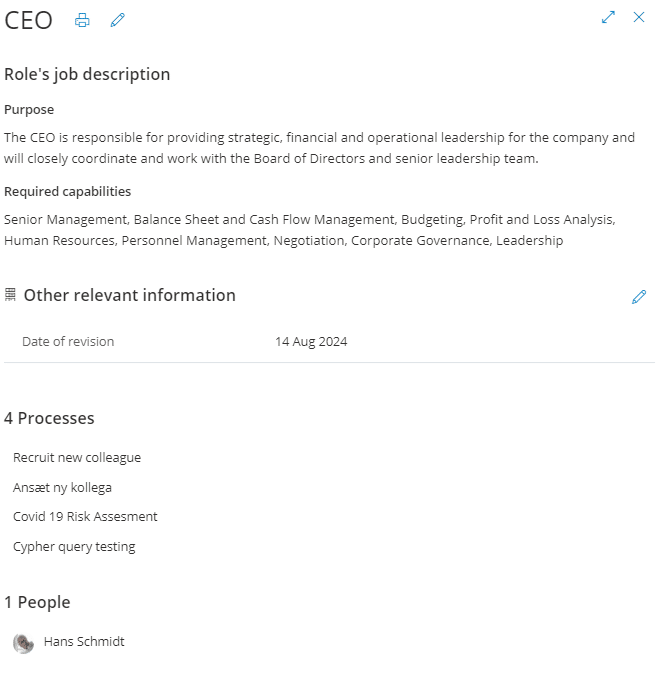Click the table icon beside Other relevant information

click(11, 295)
